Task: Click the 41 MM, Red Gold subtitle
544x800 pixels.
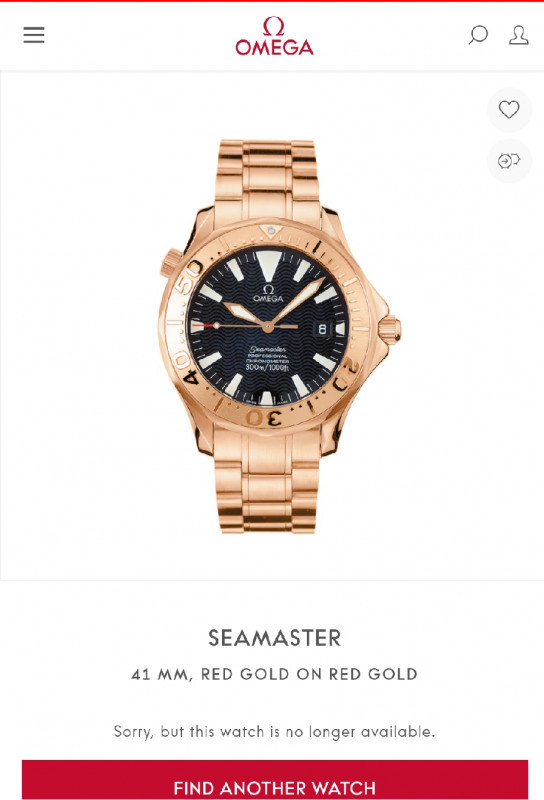Action: click(x=275, y=674)
